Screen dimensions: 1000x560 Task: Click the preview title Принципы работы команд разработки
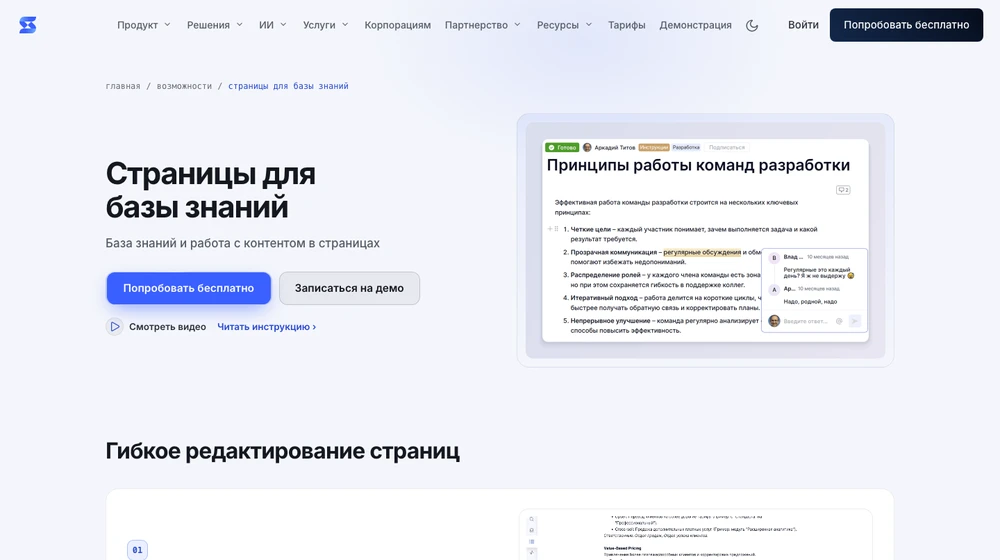coord(698,165)
